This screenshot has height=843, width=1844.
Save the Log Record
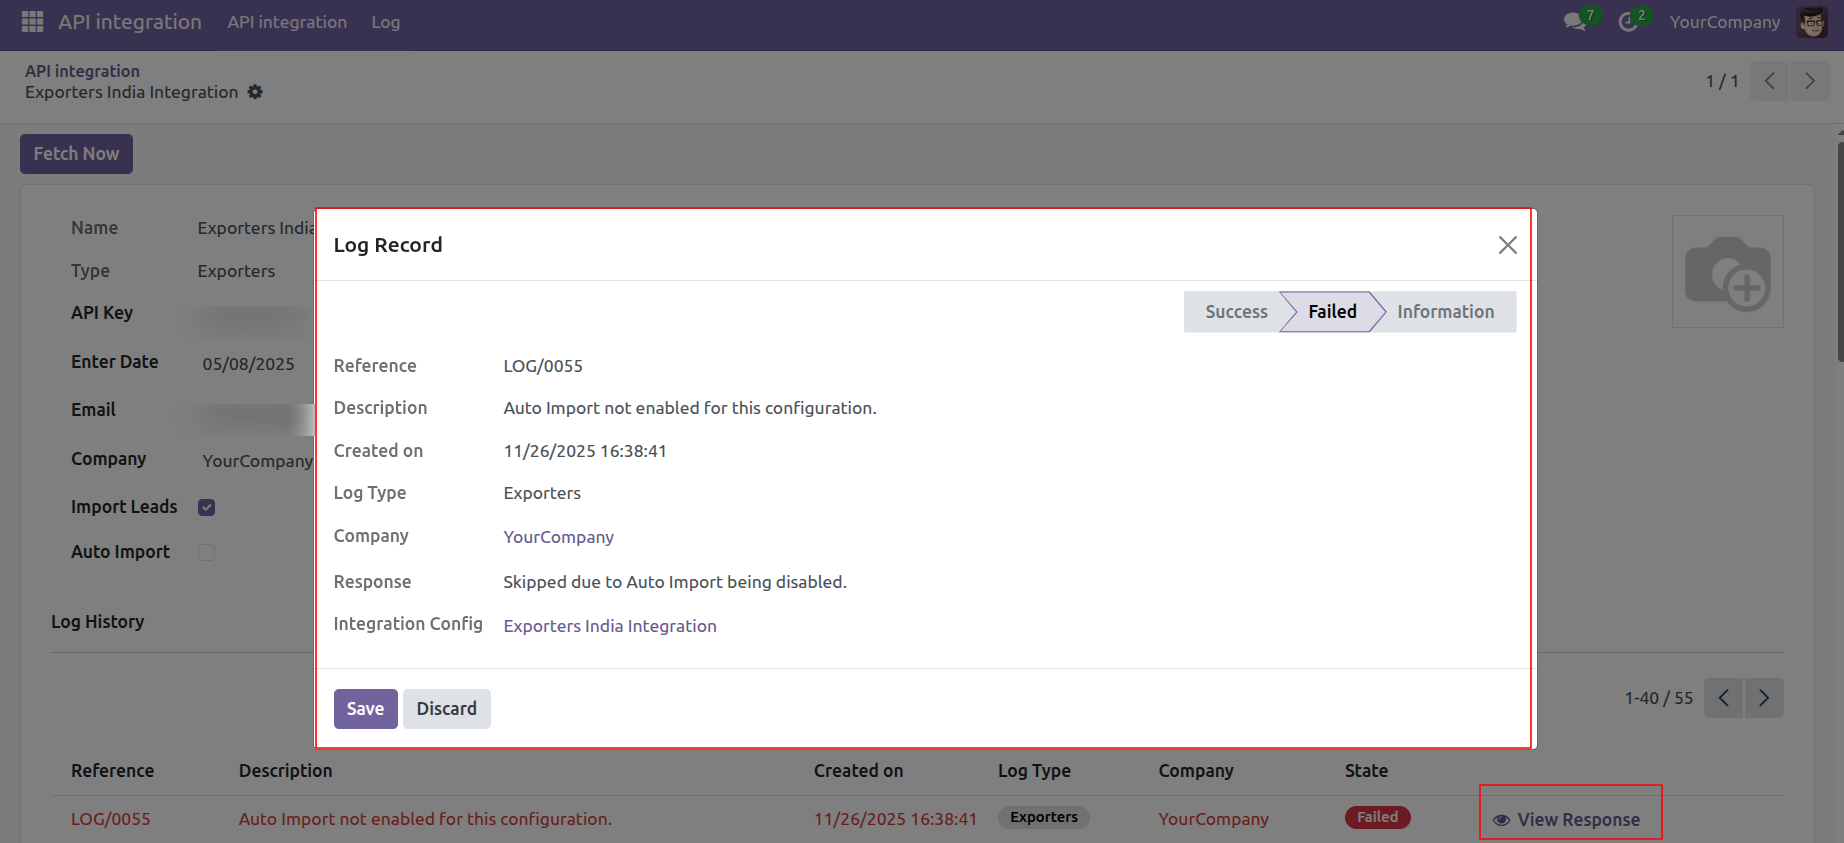coord(365,709)
